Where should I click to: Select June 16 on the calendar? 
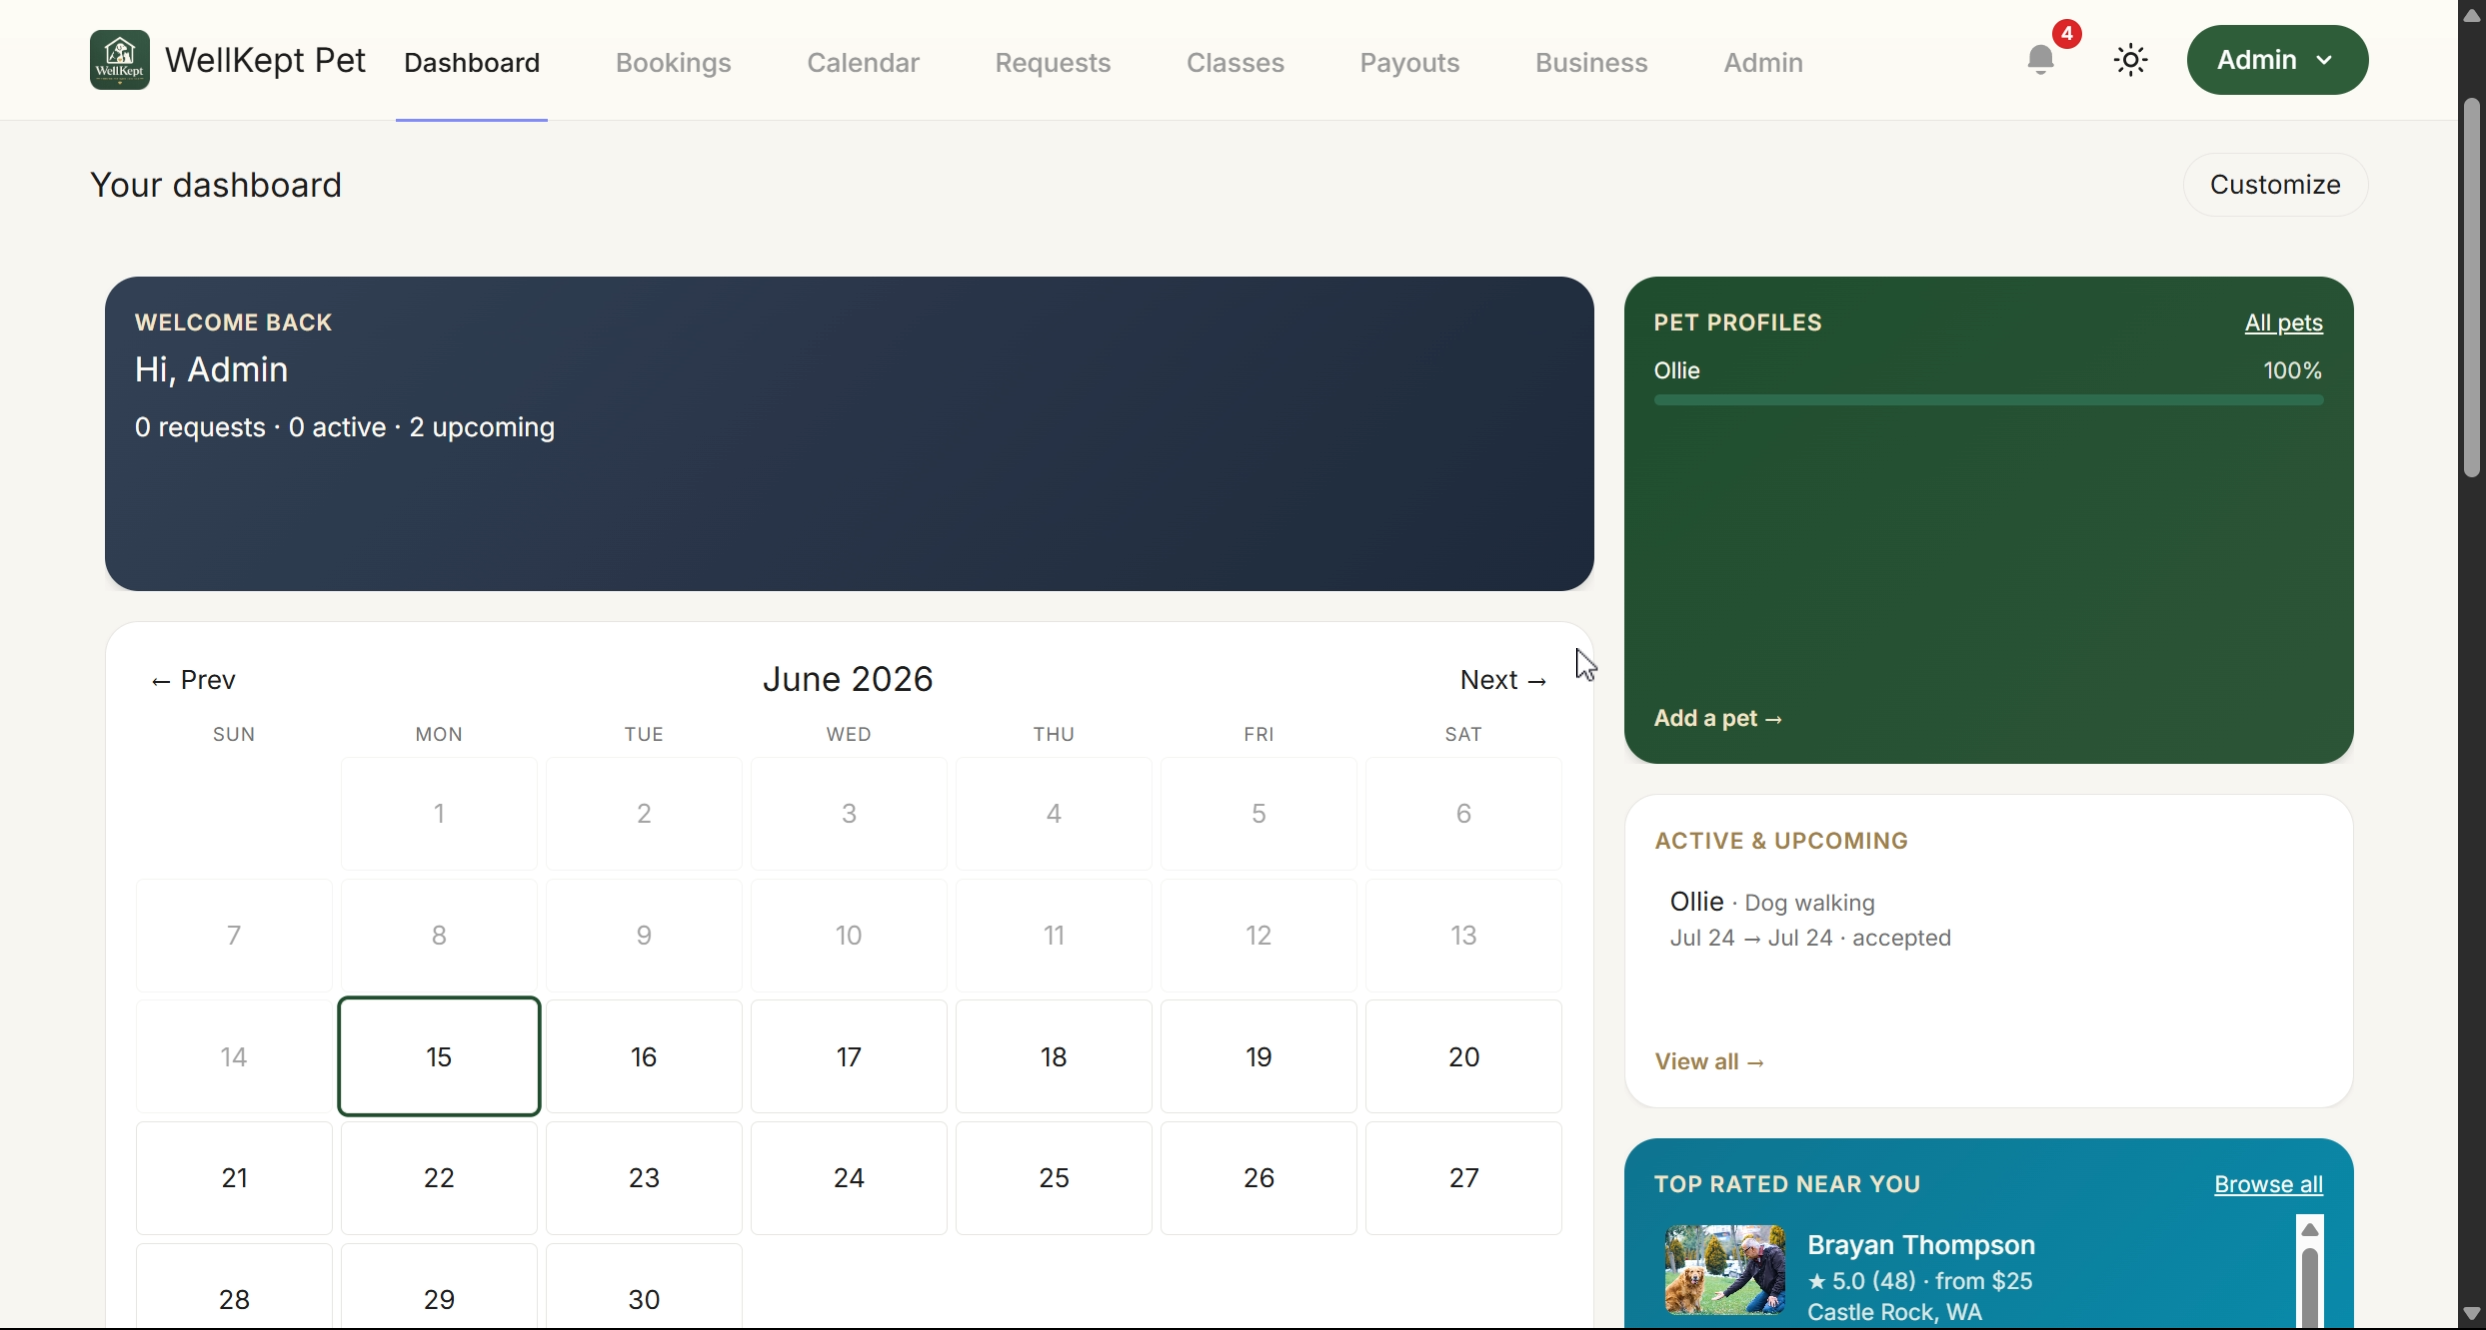644,1056
